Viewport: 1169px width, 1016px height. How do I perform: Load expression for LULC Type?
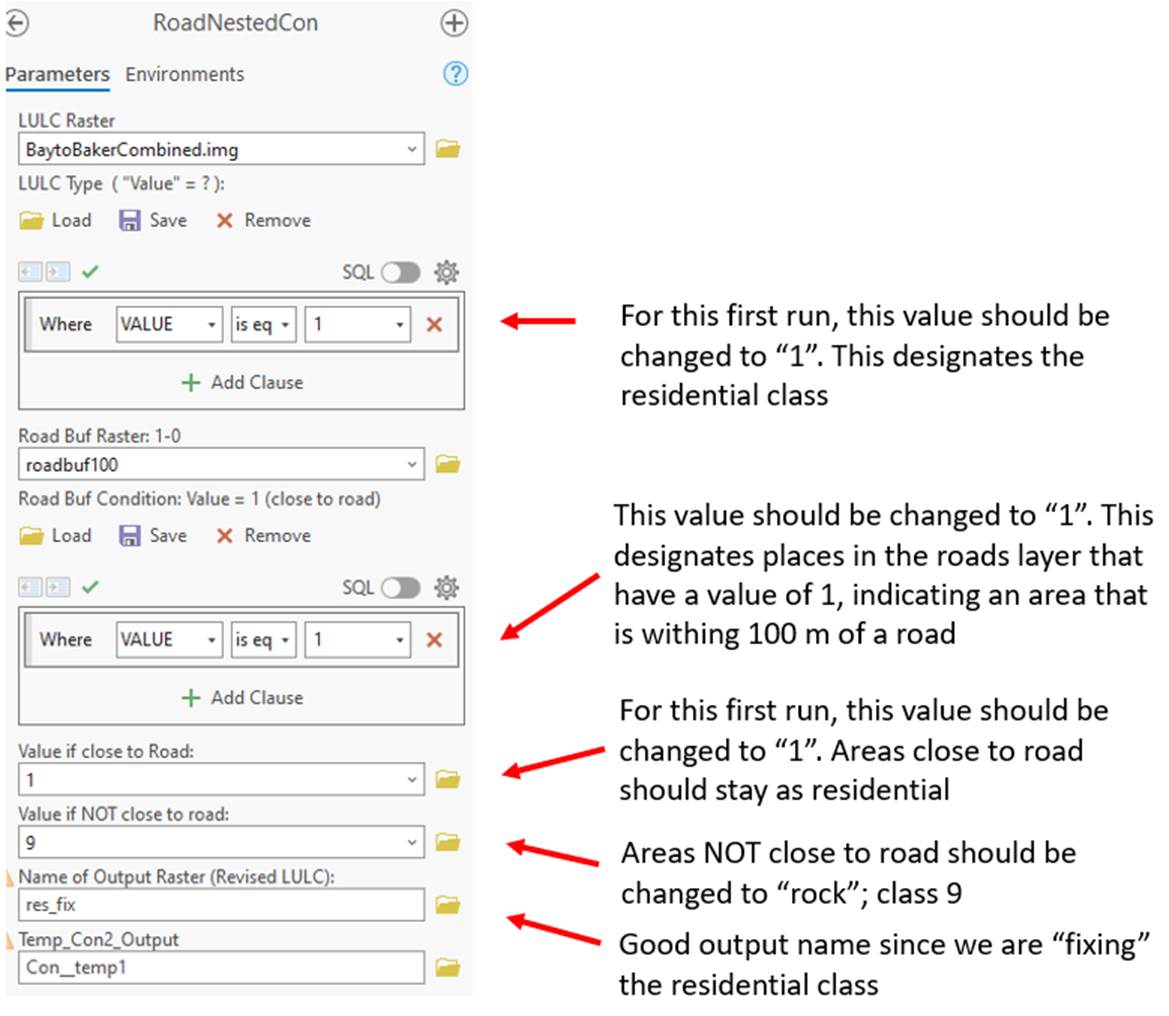[55, 221]
